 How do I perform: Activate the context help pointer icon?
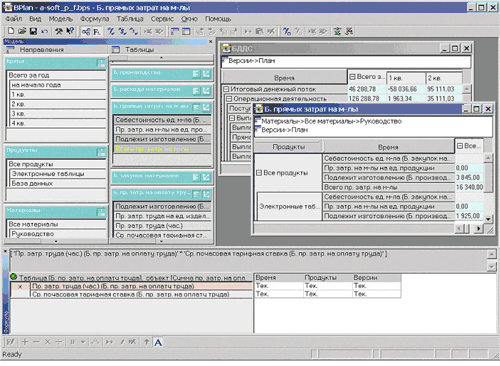[70, 31]
